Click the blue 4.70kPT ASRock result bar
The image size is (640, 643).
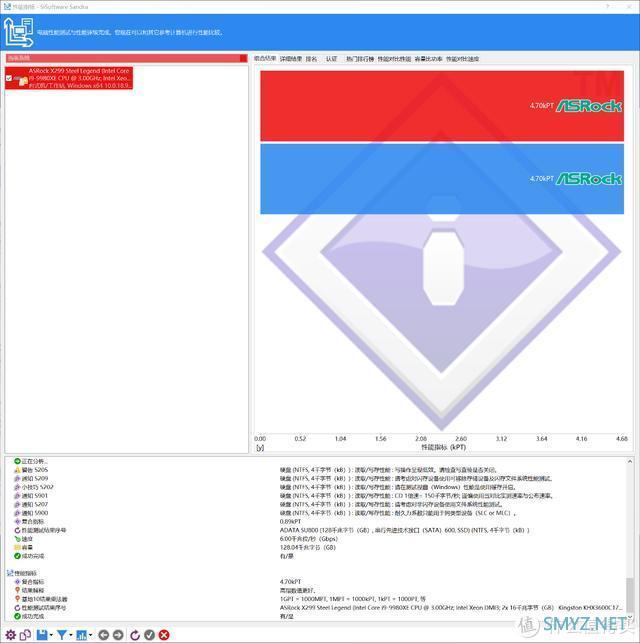pos(442,179)
